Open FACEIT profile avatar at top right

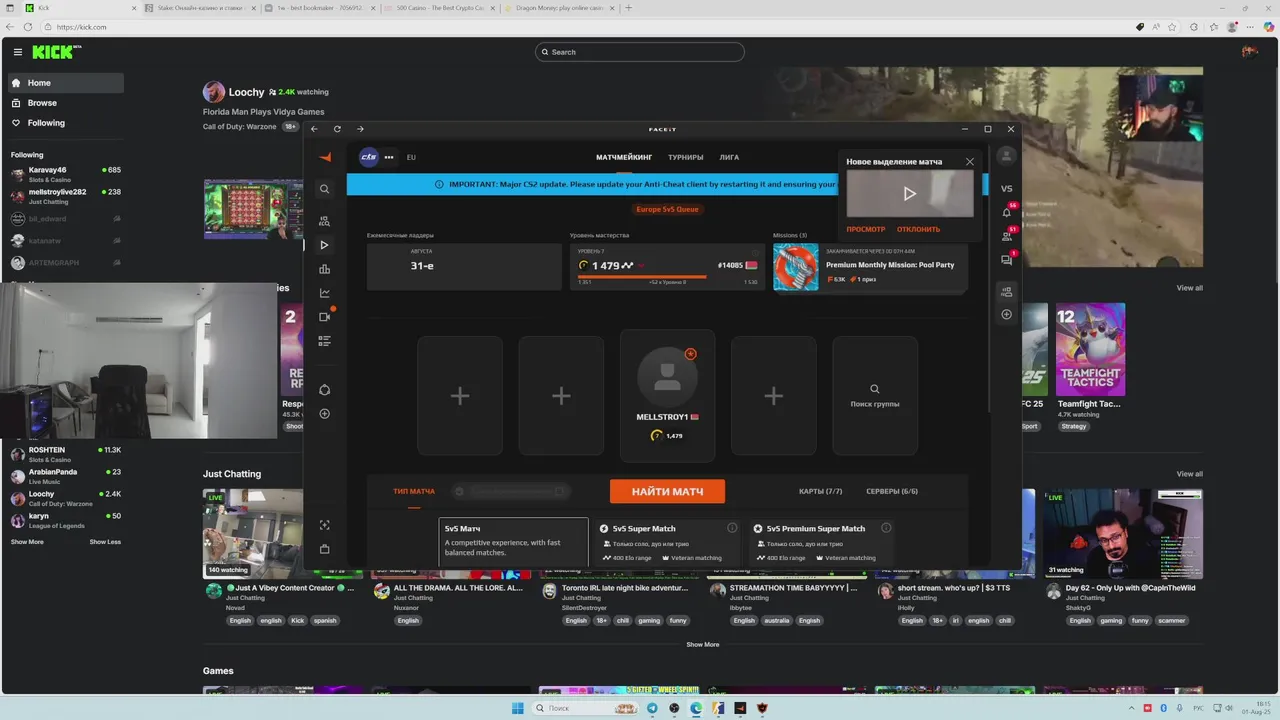pyautogui.click(x=1007, y=156)
